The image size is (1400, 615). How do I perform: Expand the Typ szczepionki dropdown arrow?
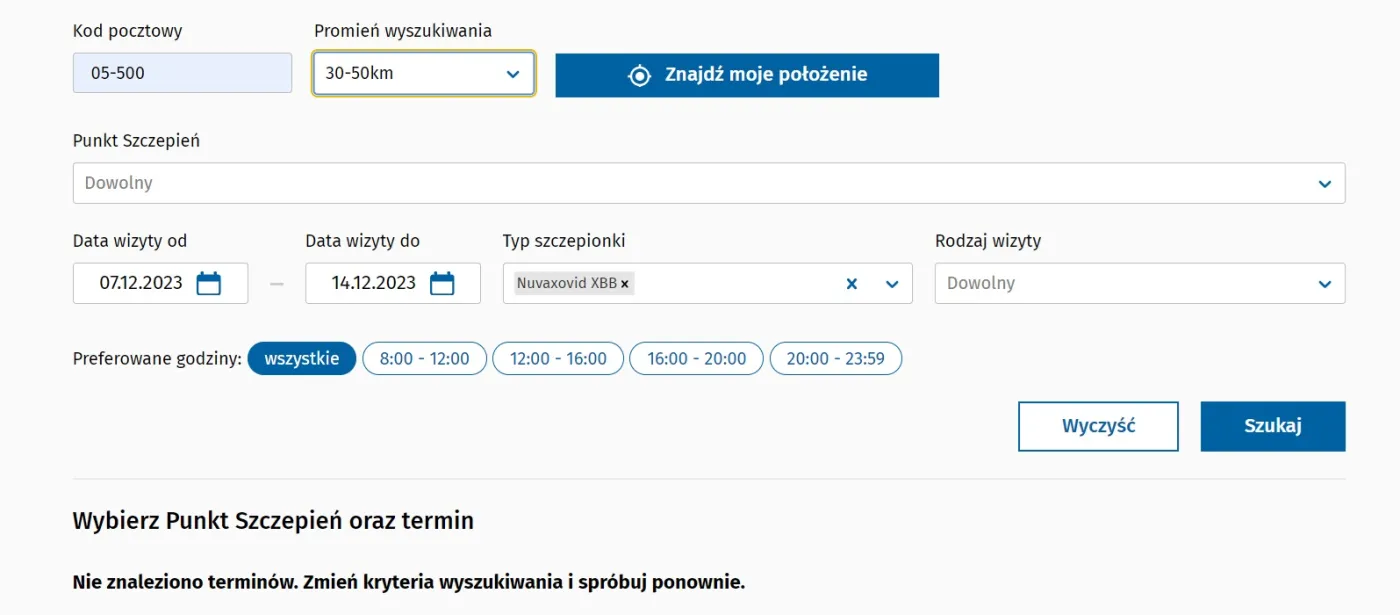pos(893,284)
